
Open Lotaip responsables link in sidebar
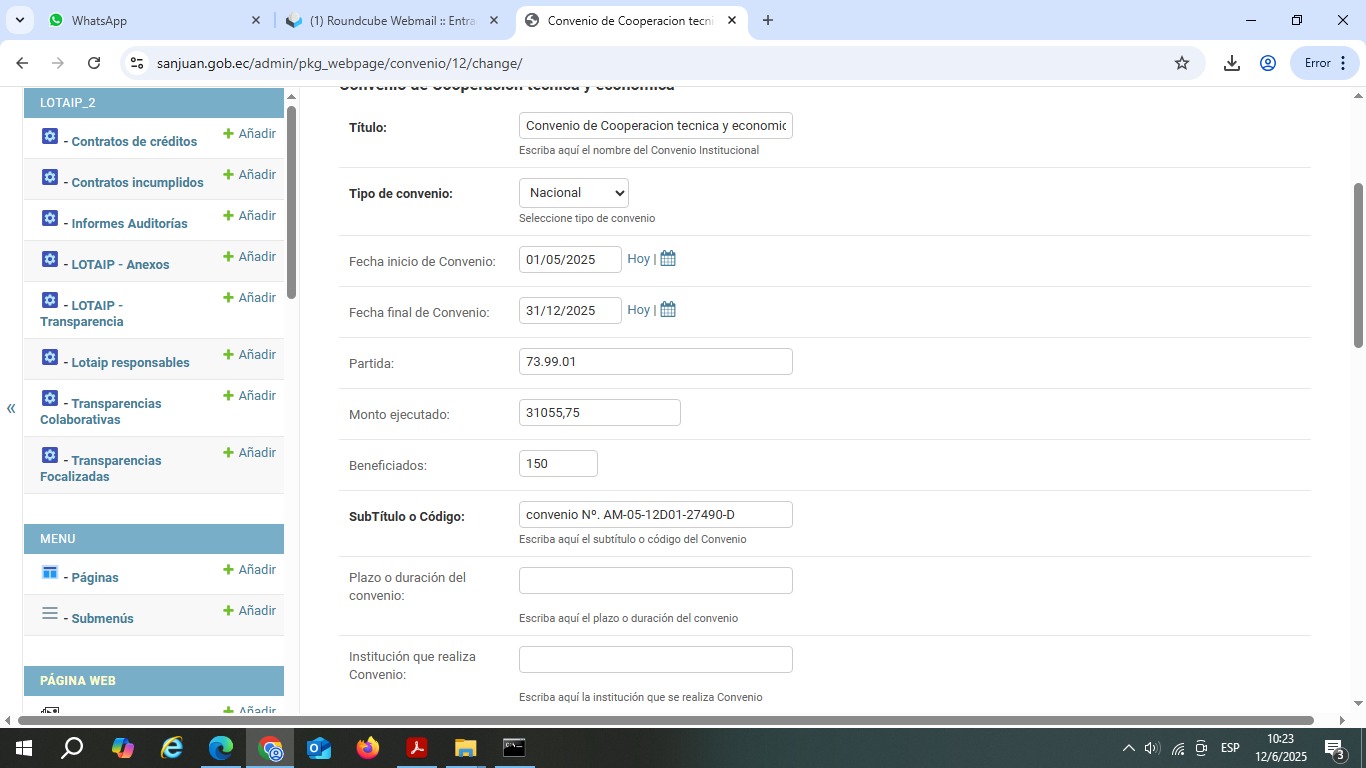tap(130, 363)
